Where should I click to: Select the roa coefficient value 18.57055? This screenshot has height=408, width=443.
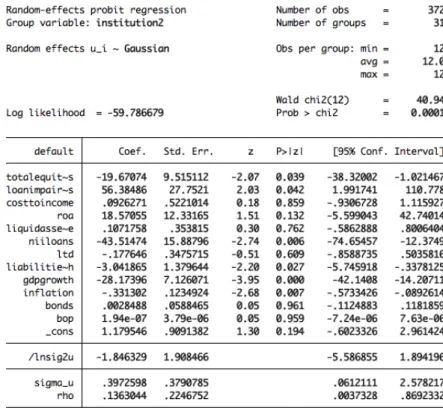[124, 216]
